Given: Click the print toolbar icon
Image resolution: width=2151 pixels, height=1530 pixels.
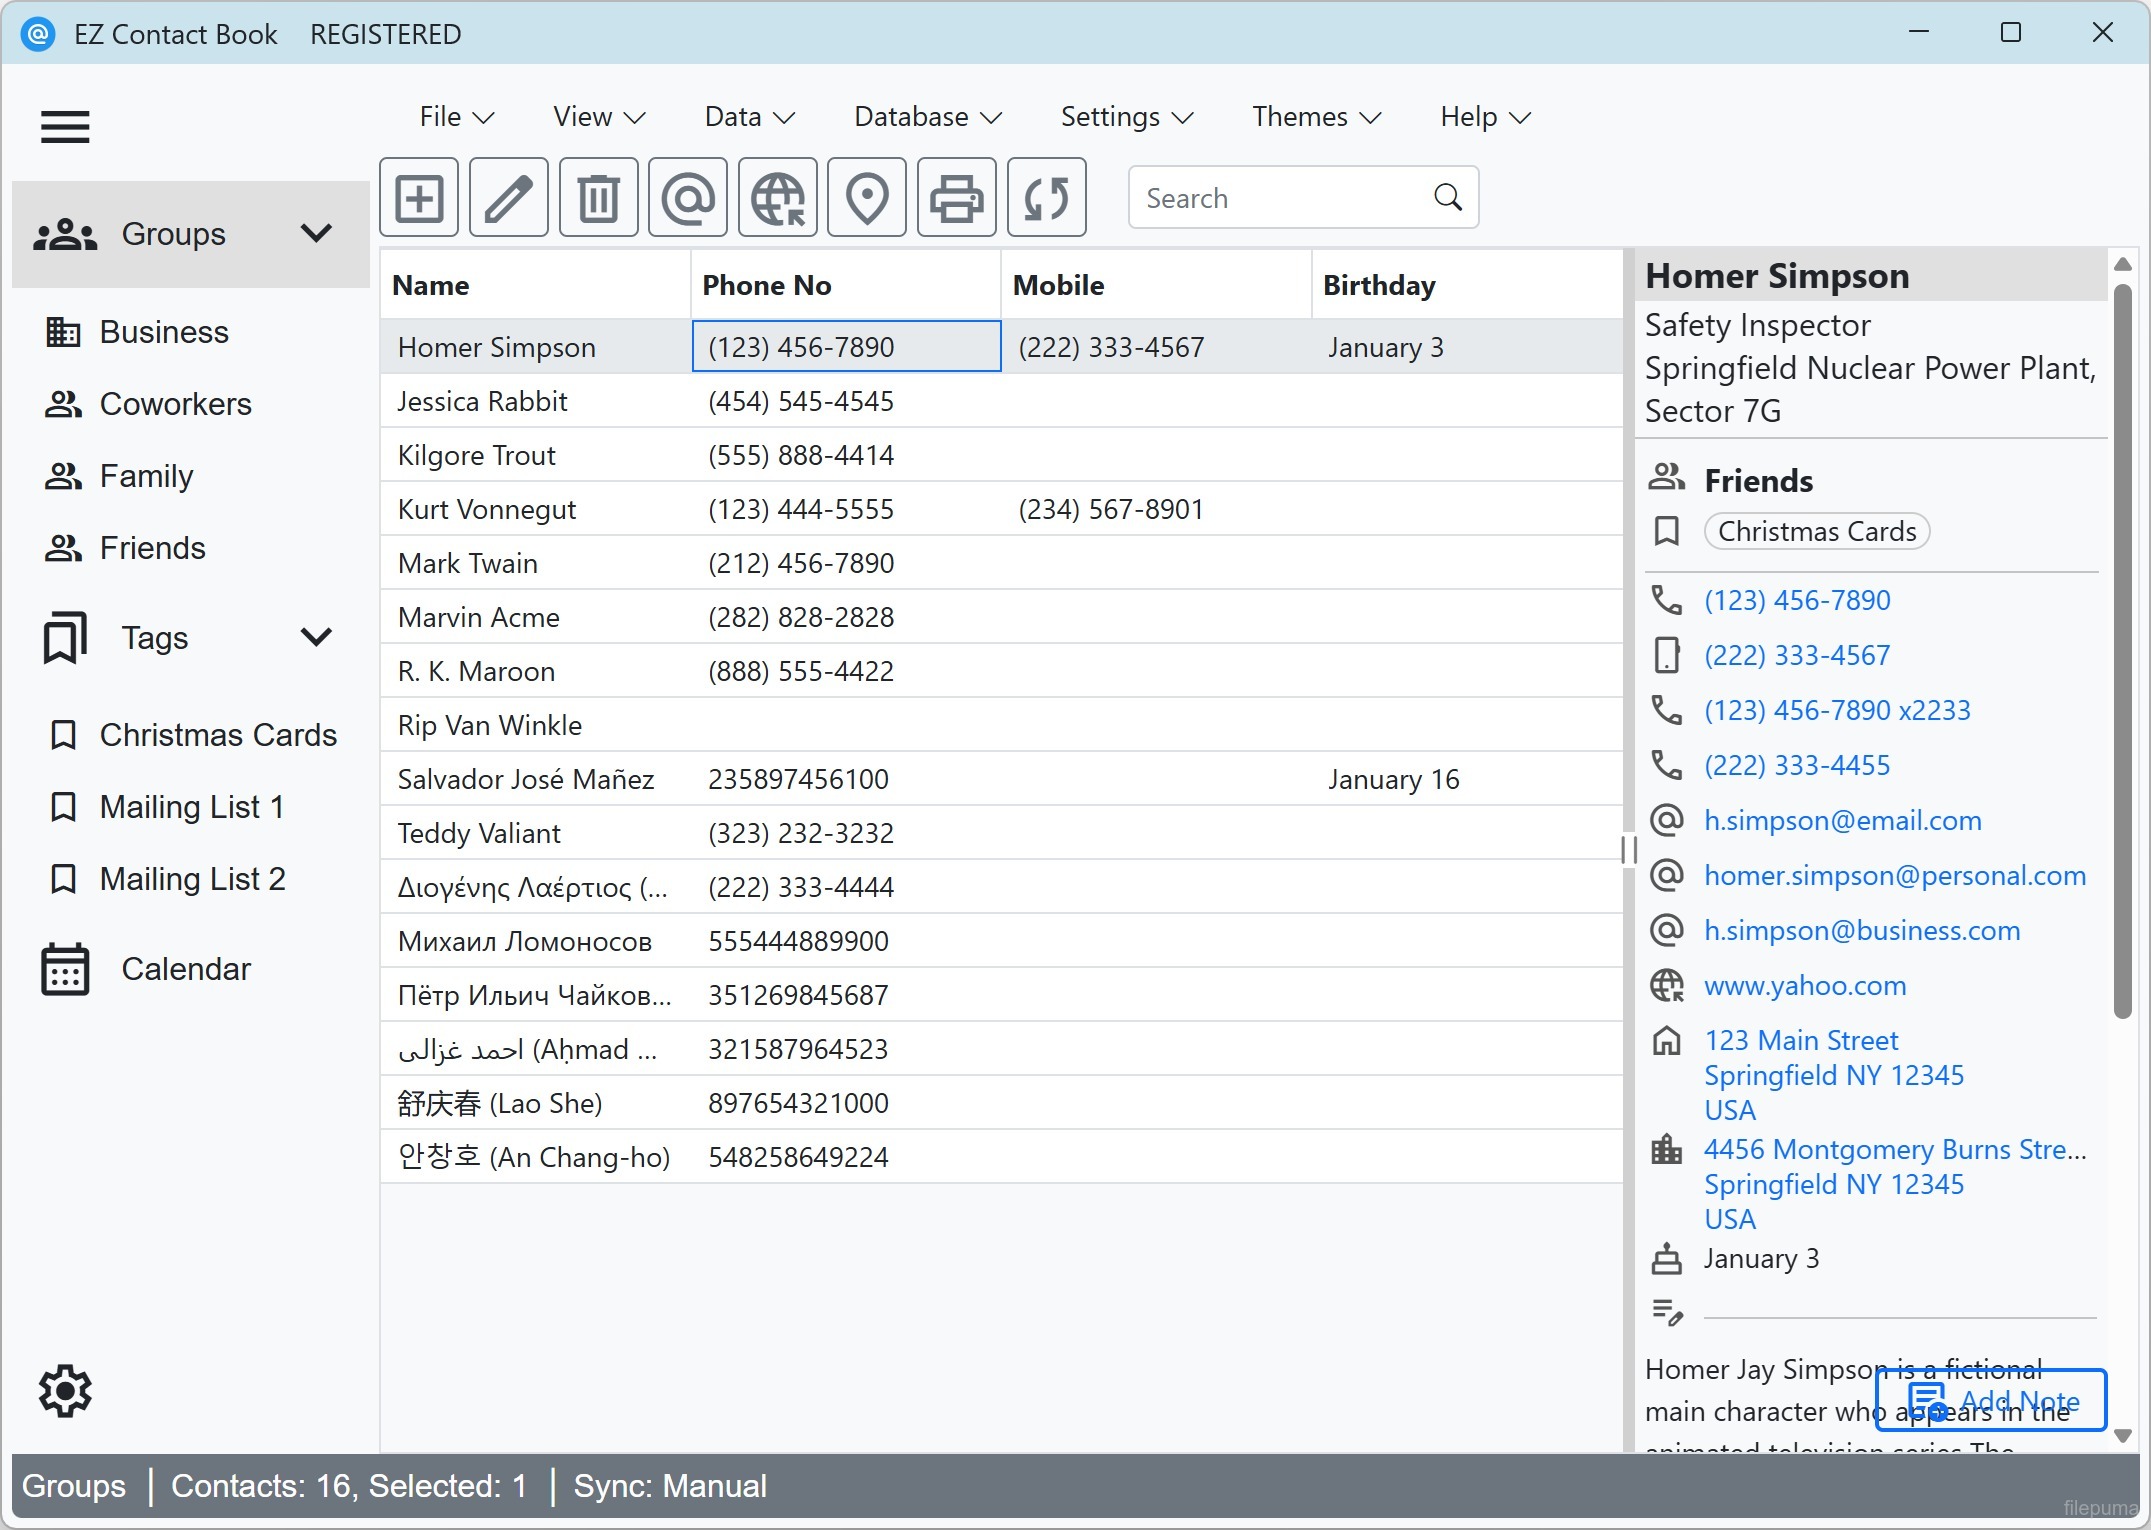Looking at the screenshot, I should point(956,197).
